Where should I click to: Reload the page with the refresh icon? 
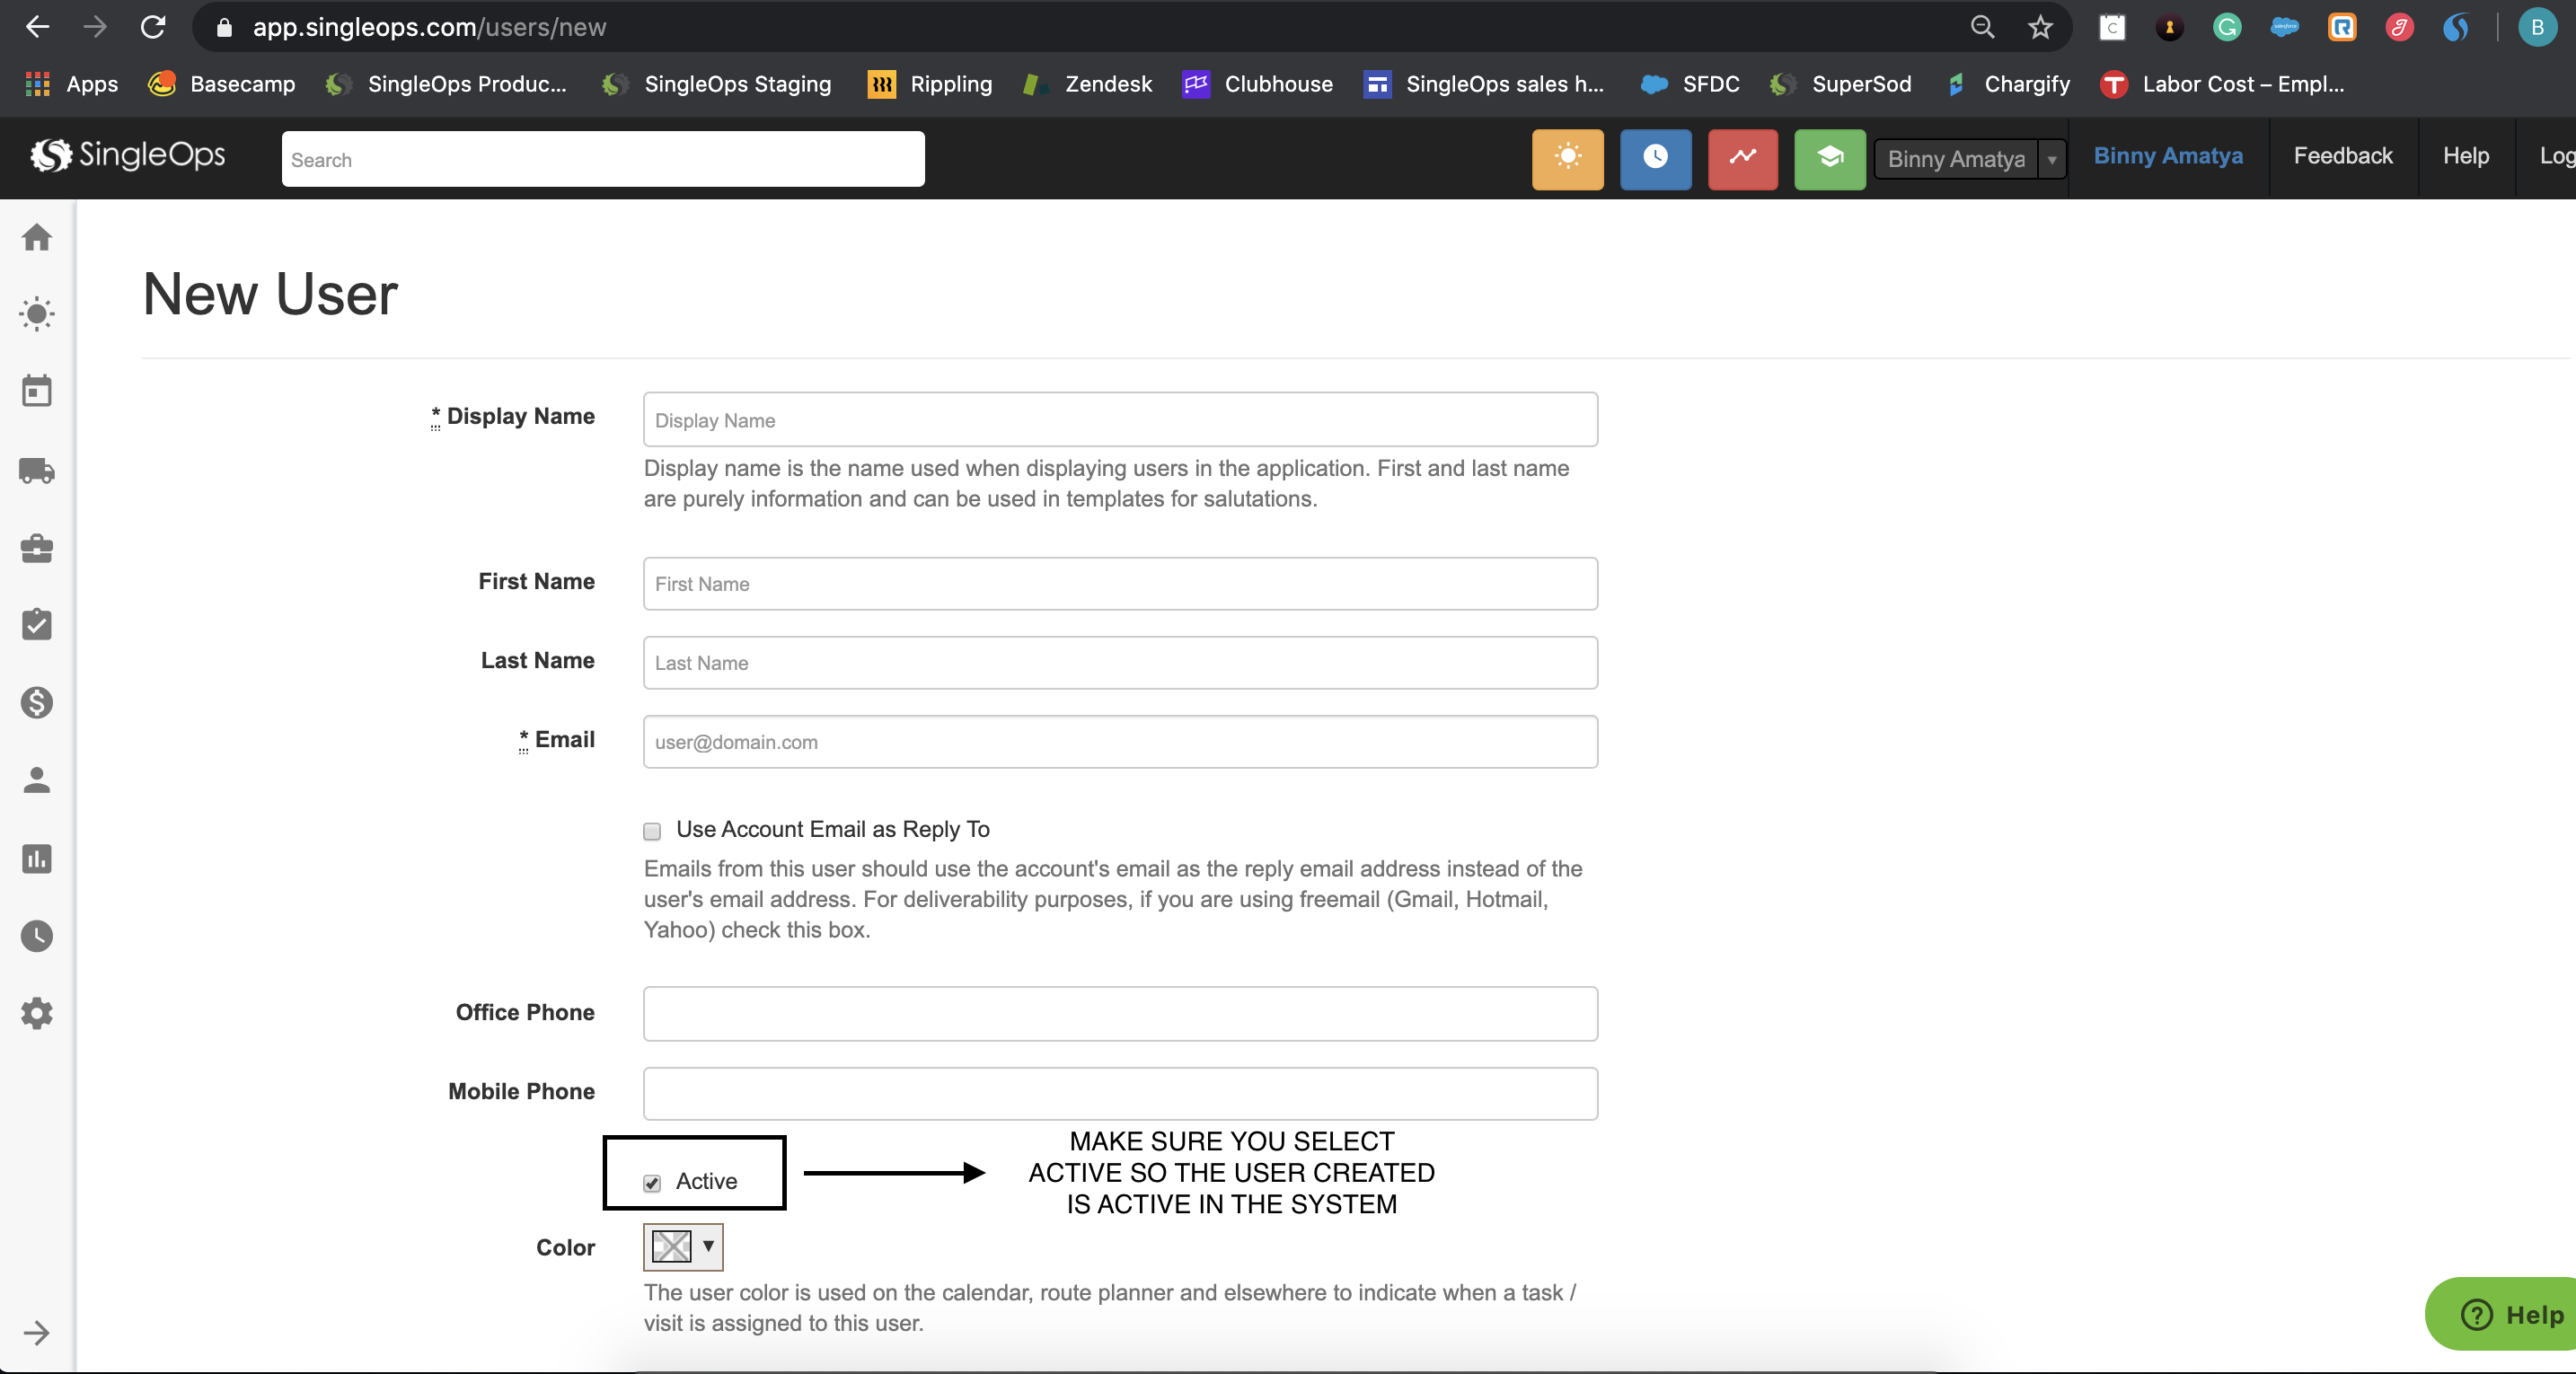click(x=153, y=27)
